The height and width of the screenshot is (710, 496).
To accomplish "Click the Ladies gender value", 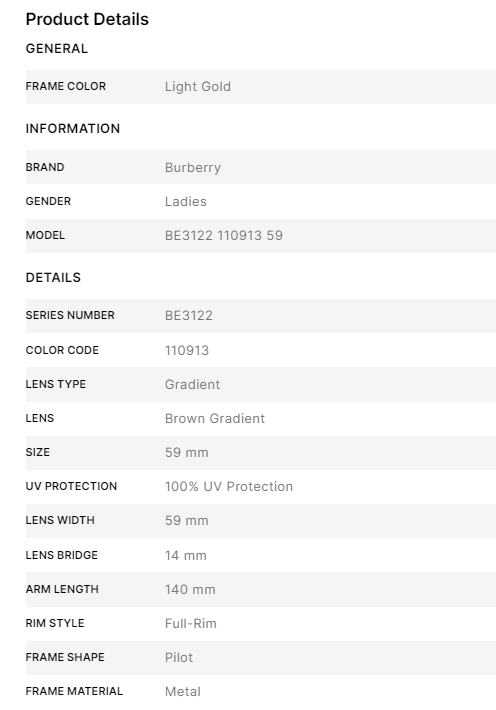I will [186, 201].
